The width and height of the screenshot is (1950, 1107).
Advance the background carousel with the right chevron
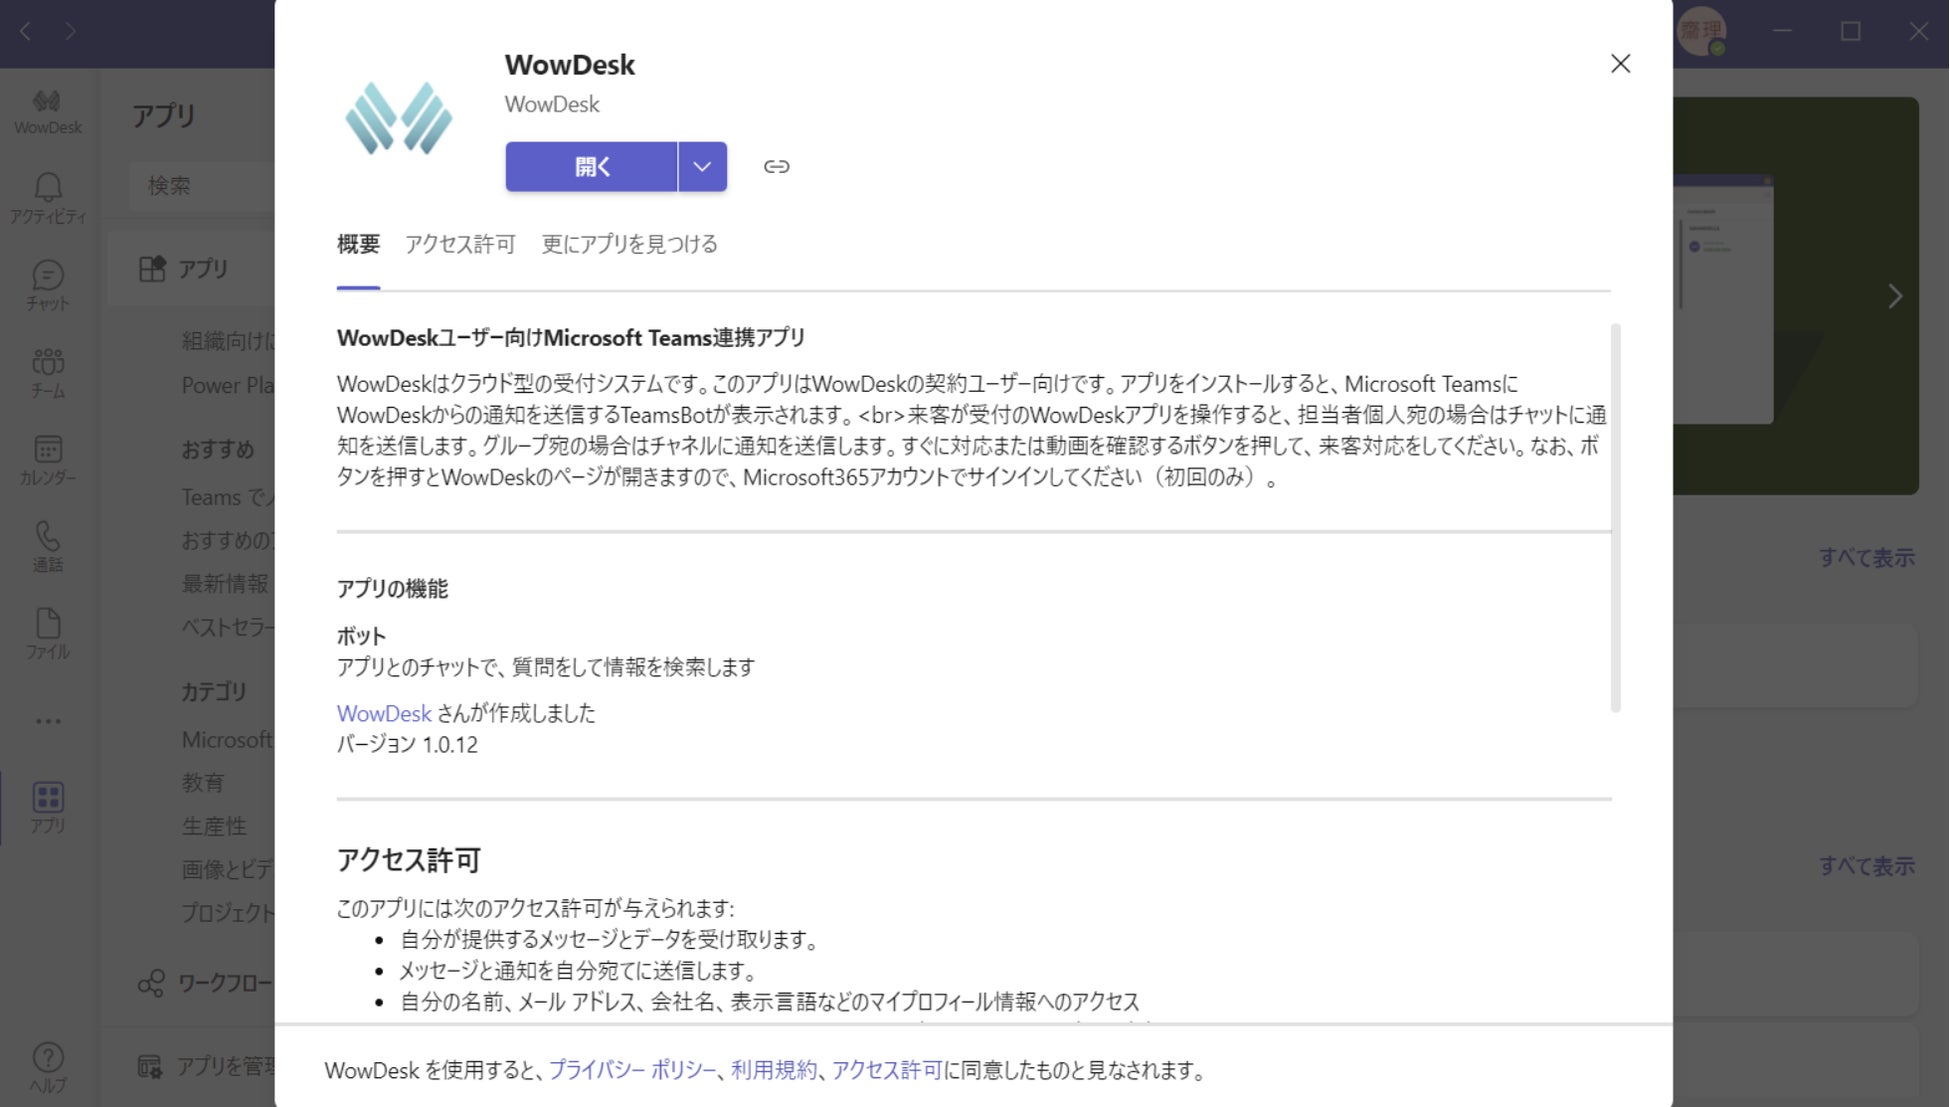tap(1895, 296)
